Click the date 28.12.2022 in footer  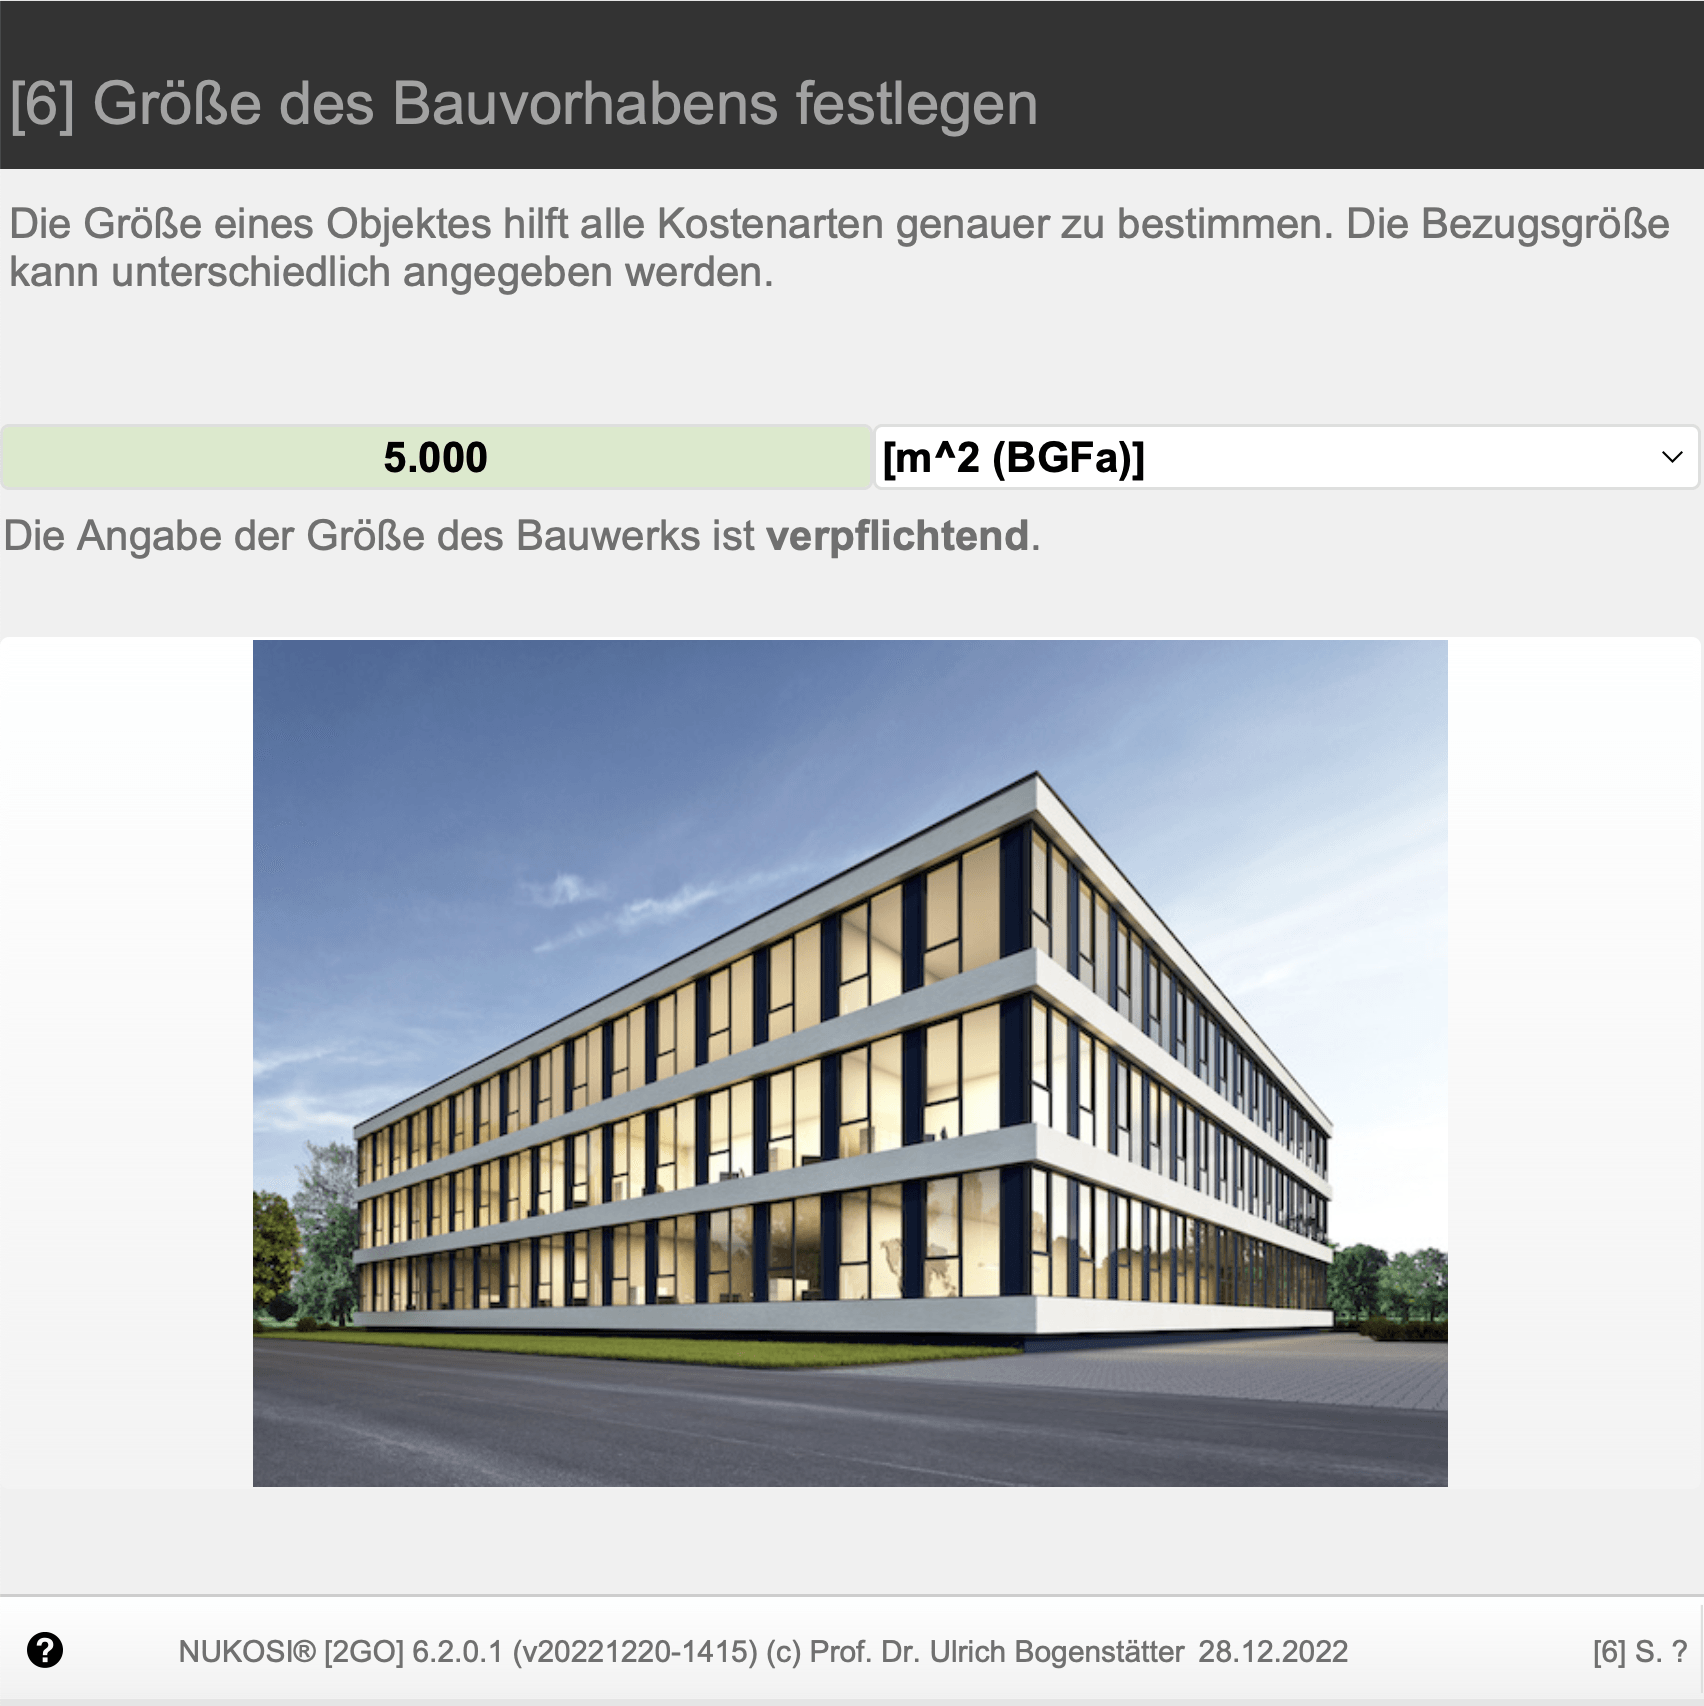1273,1652
